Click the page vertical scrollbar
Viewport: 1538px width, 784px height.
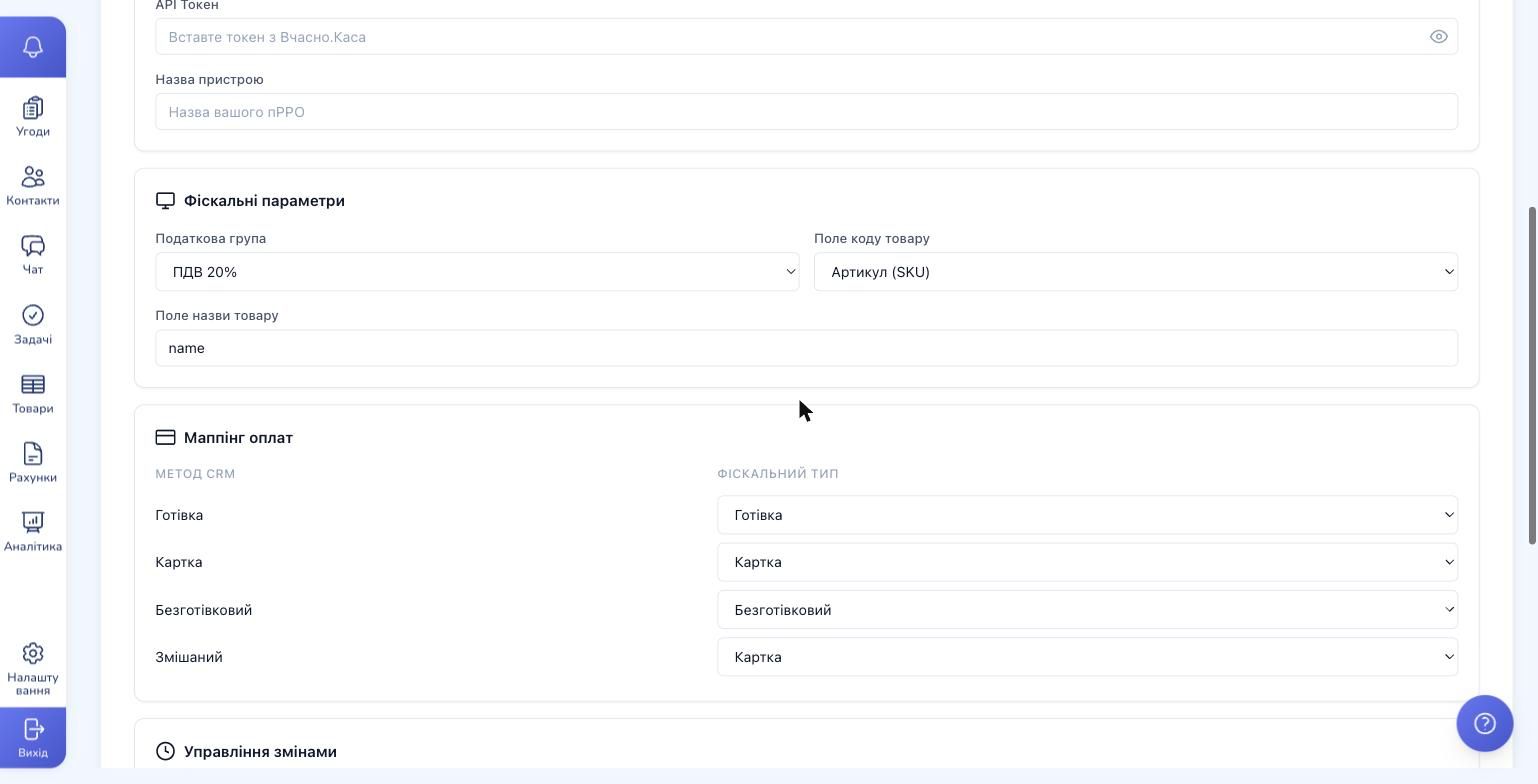pos(1531,376)
